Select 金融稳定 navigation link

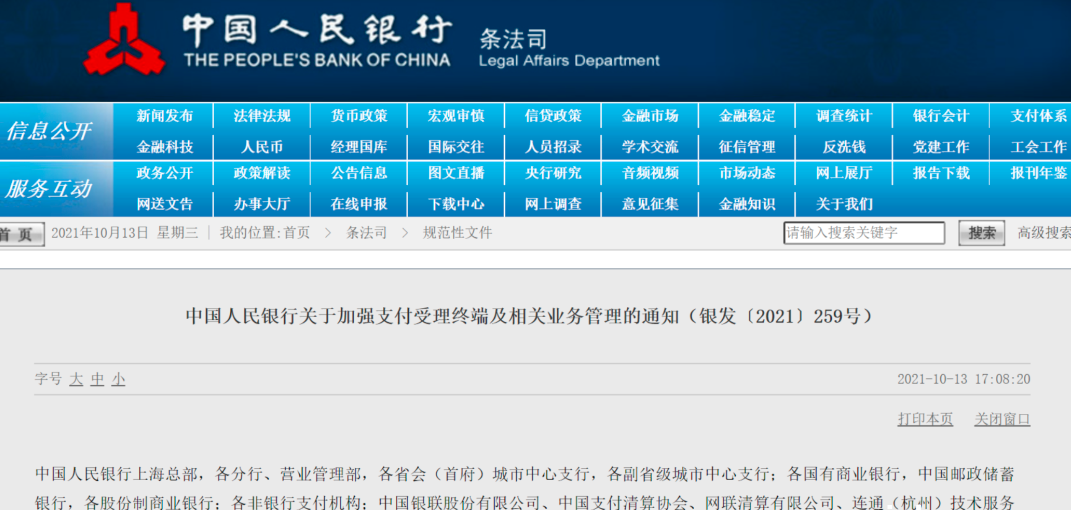(x=747, y=116)
